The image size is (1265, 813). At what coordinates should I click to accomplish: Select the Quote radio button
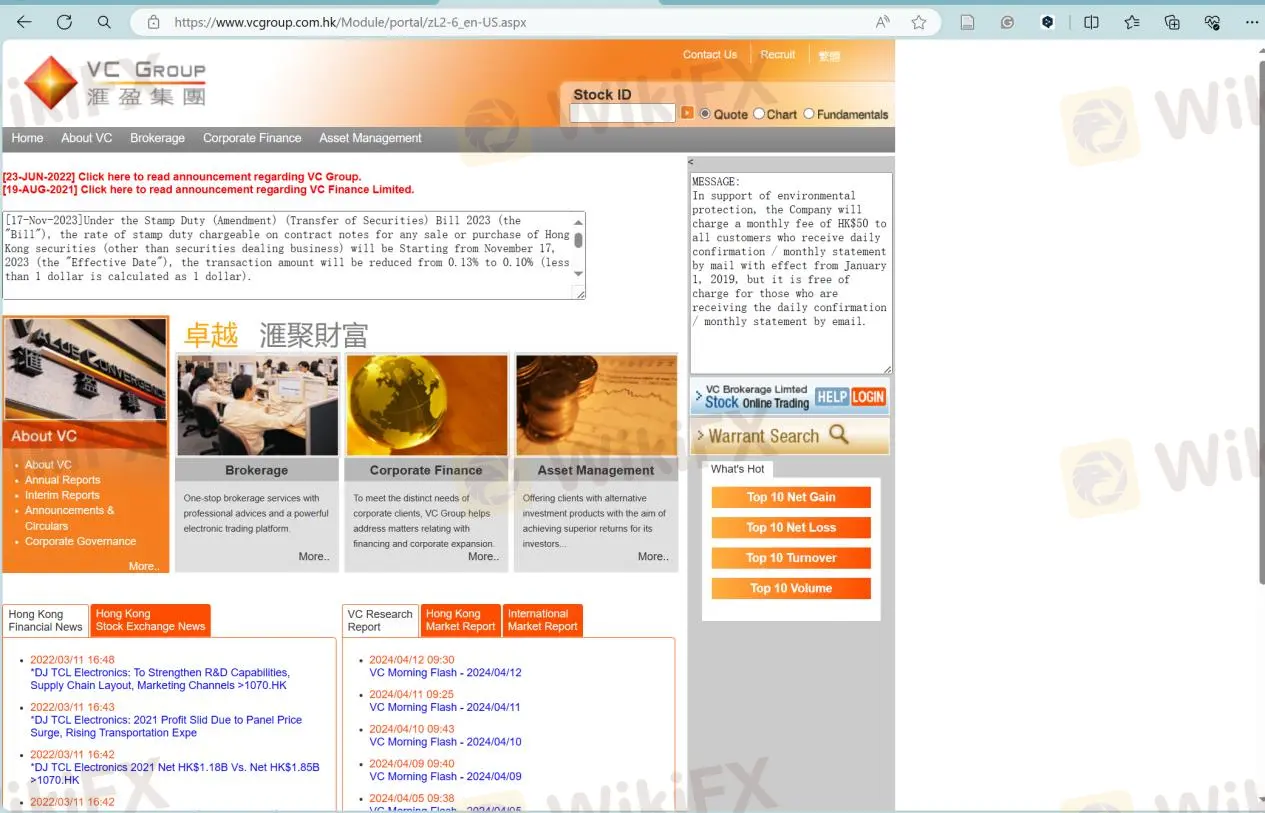point(705,114)
